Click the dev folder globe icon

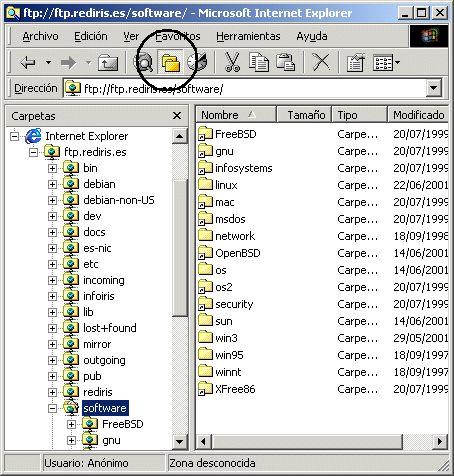[x=71, y=216]
